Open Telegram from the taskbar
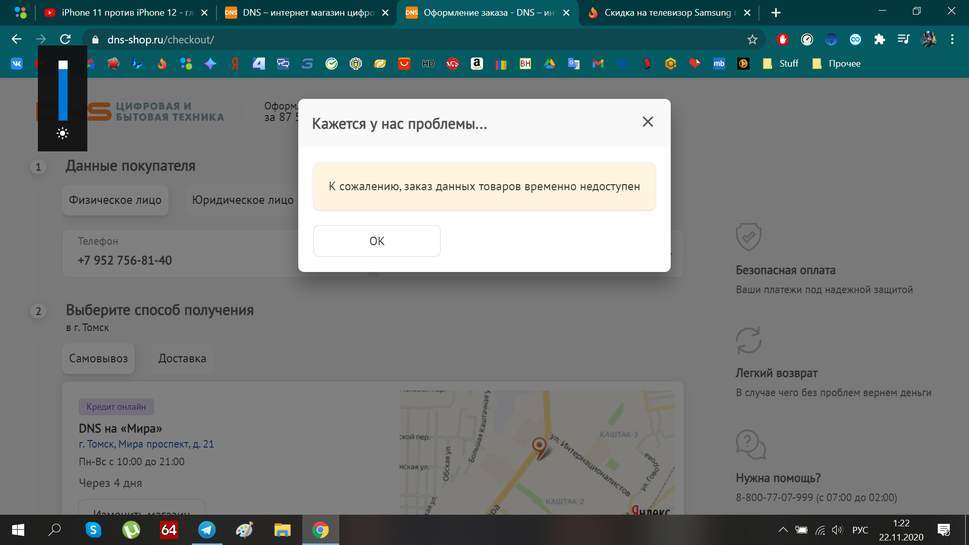The width and height of the screenshot is (969, 545). (206, 530)
